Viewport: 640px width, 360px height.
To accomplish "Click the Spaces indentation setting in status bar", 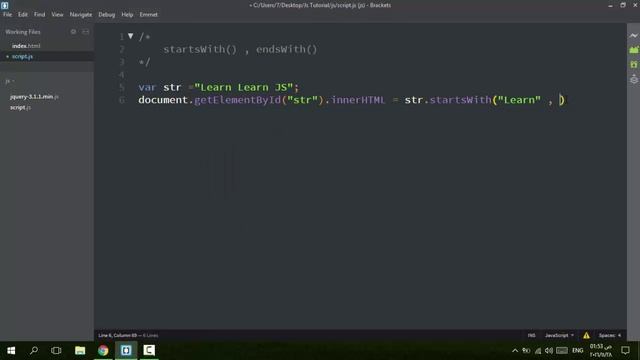I will click(x=610, y=336).
